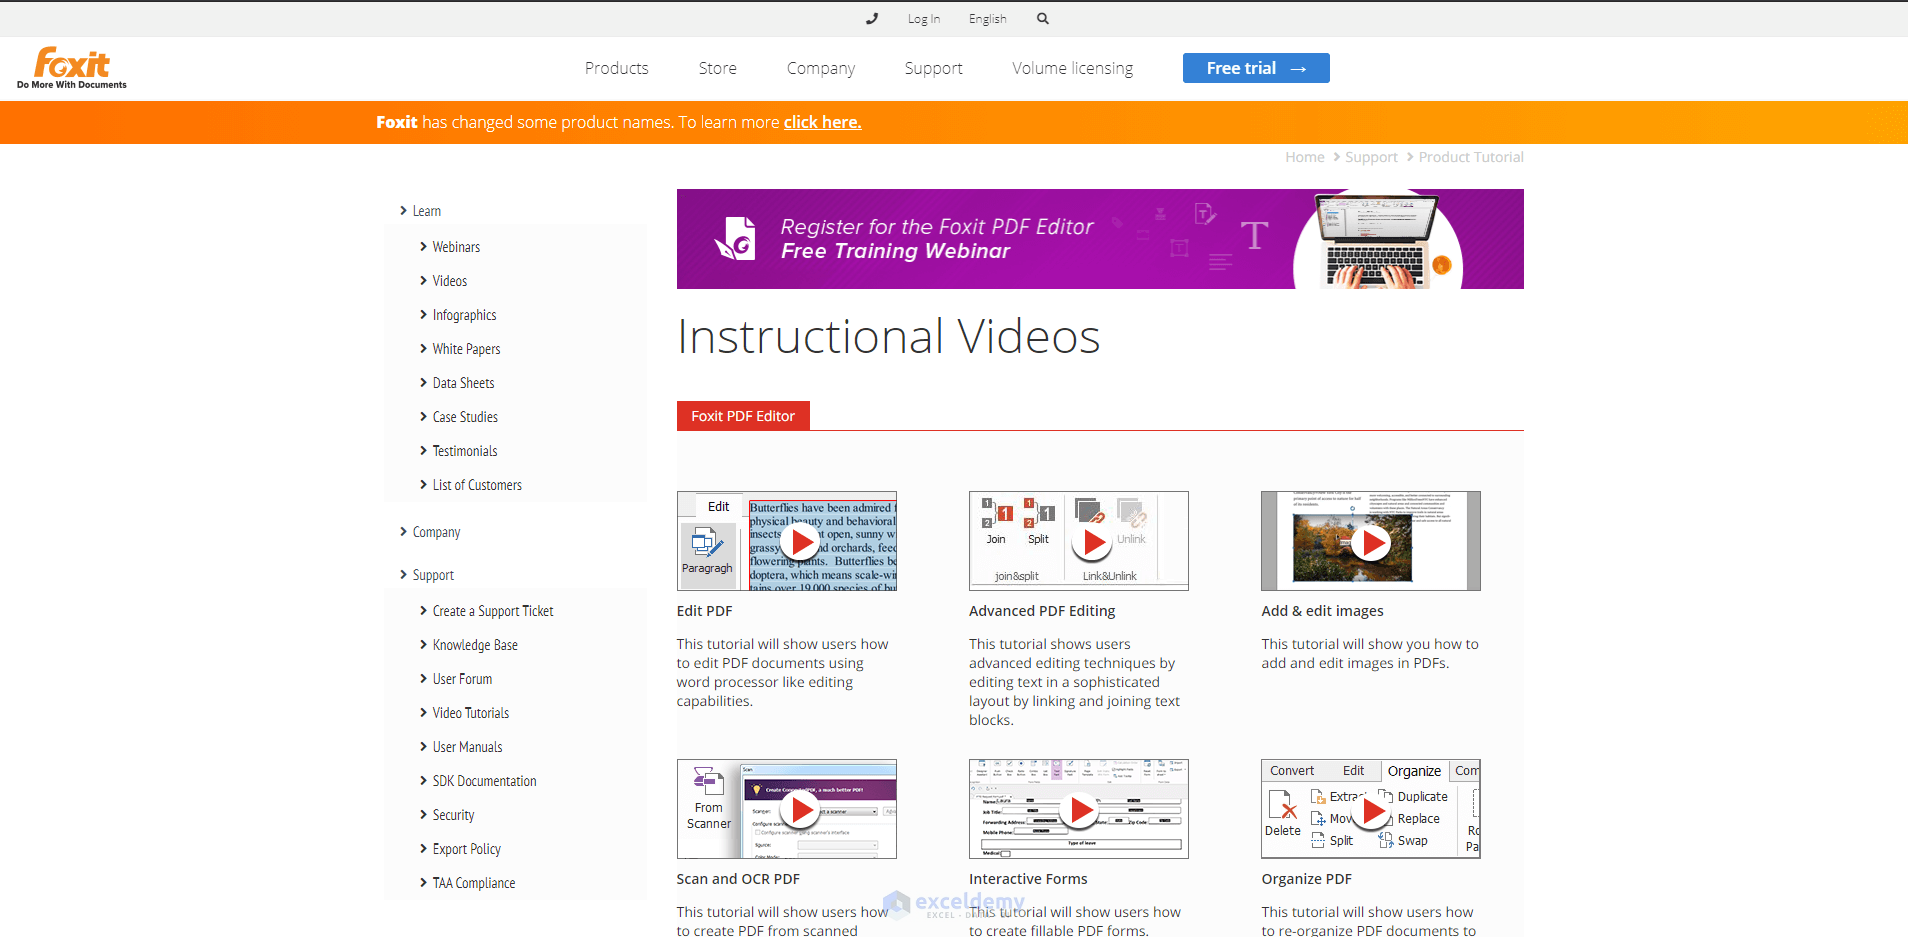
Task: Open Webinars in the sidebar
Action: [456, 247]
